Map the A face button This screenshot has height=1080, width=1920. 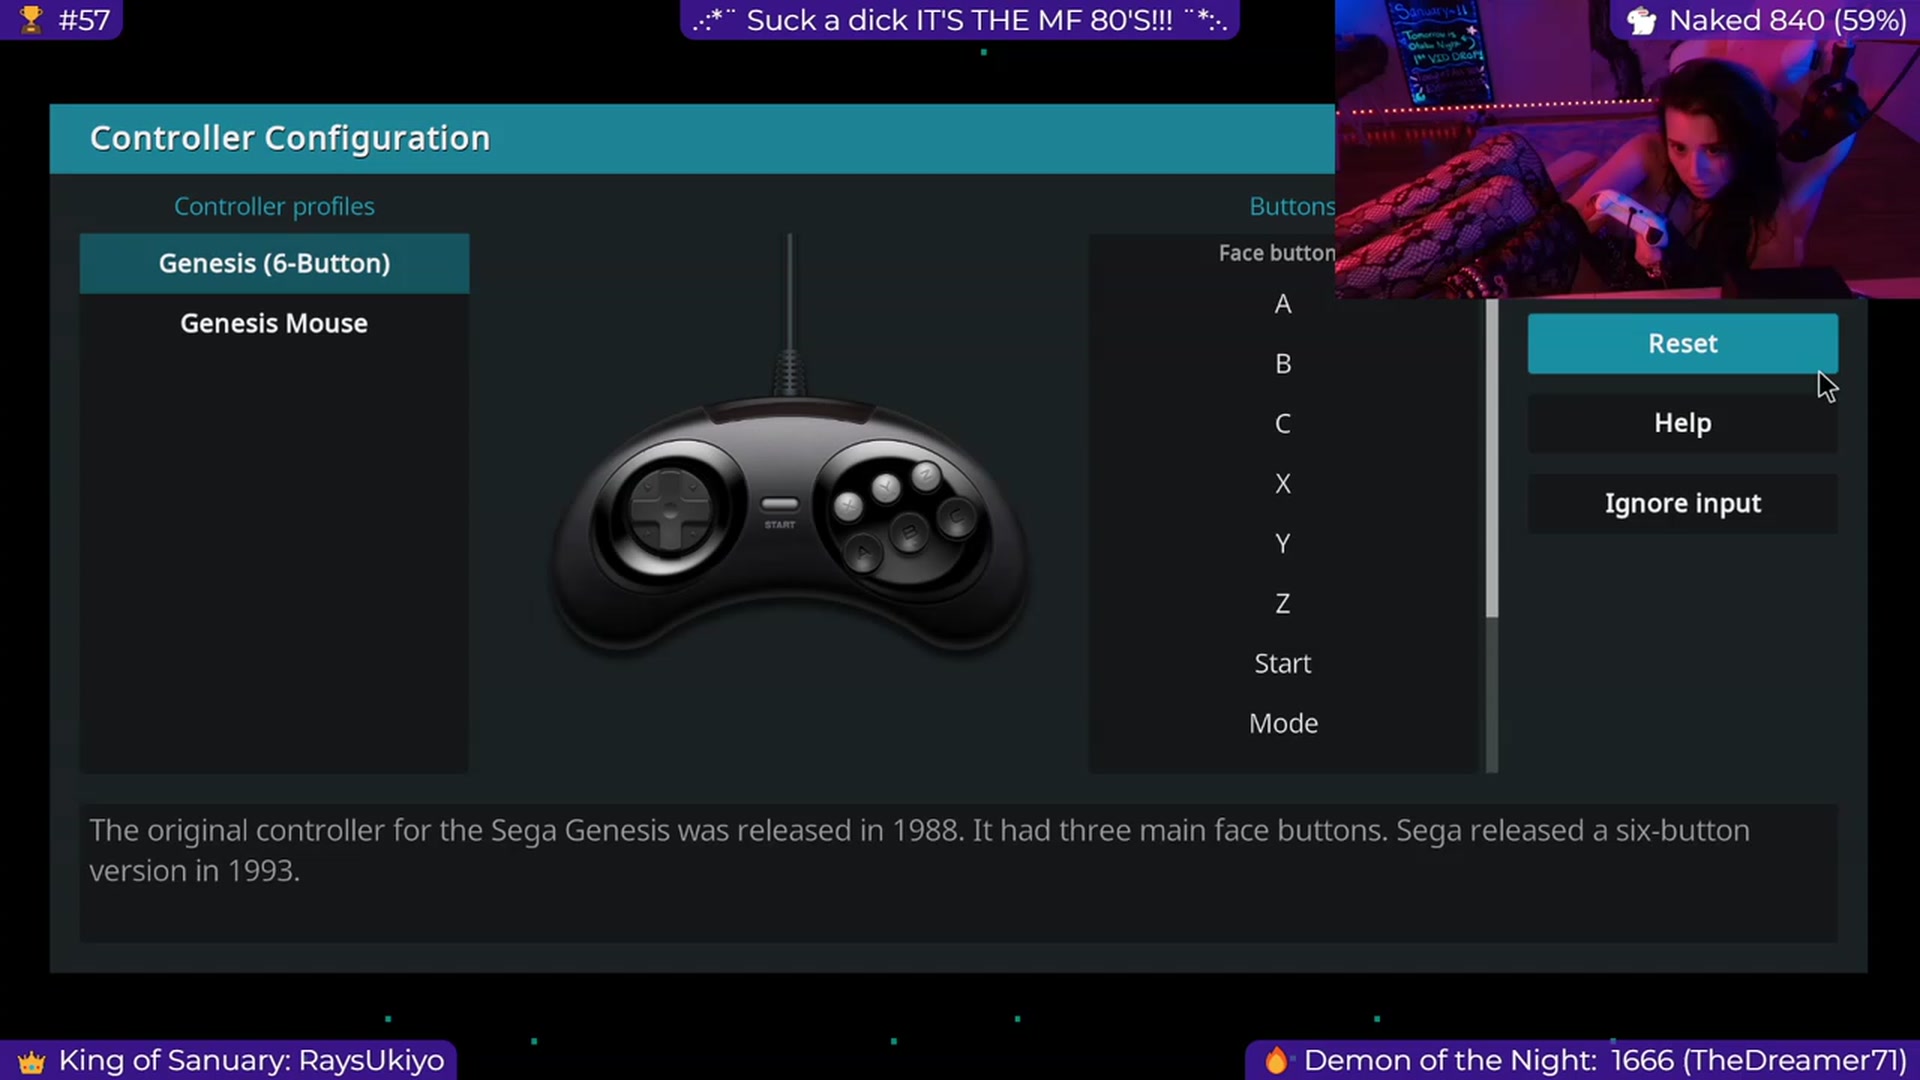point(1283,304)
